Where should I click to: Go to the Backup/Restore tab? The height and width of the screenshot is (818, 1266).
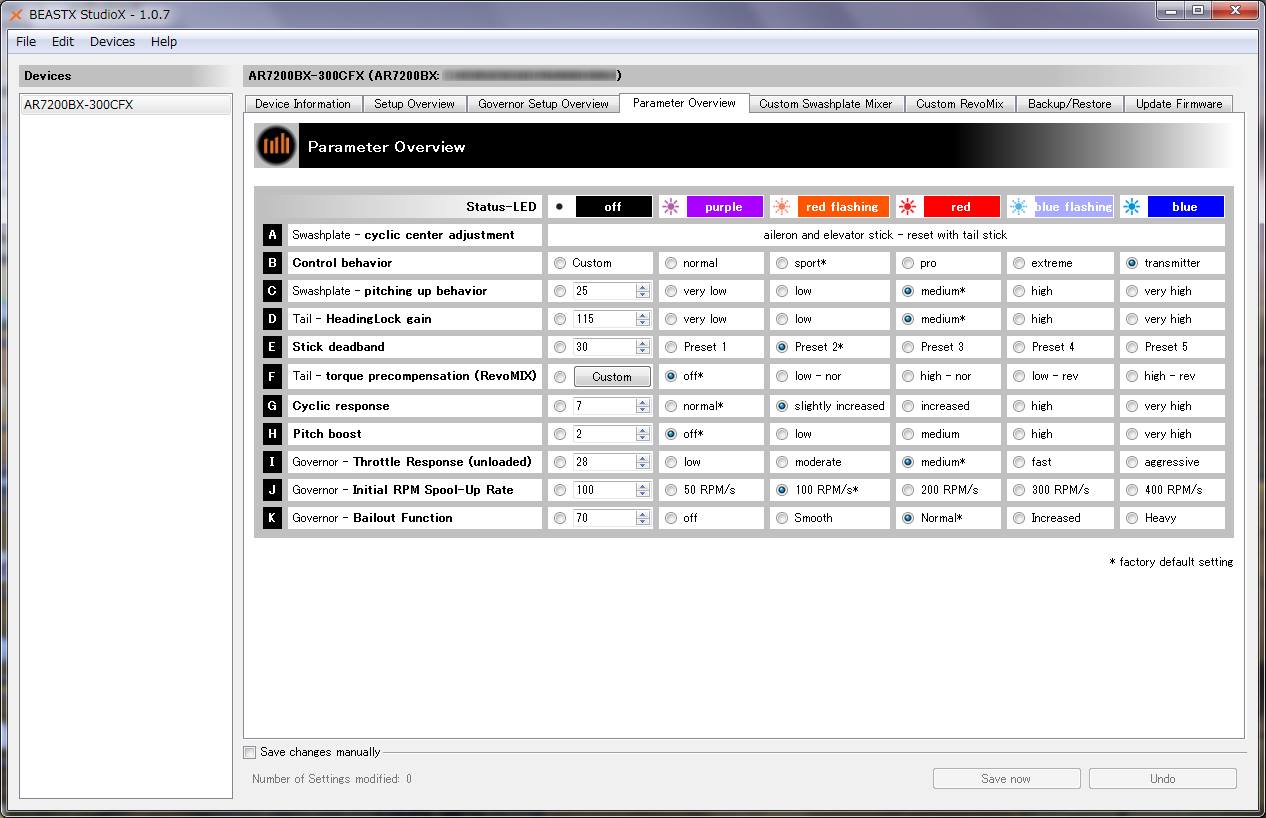[1070, 104]
